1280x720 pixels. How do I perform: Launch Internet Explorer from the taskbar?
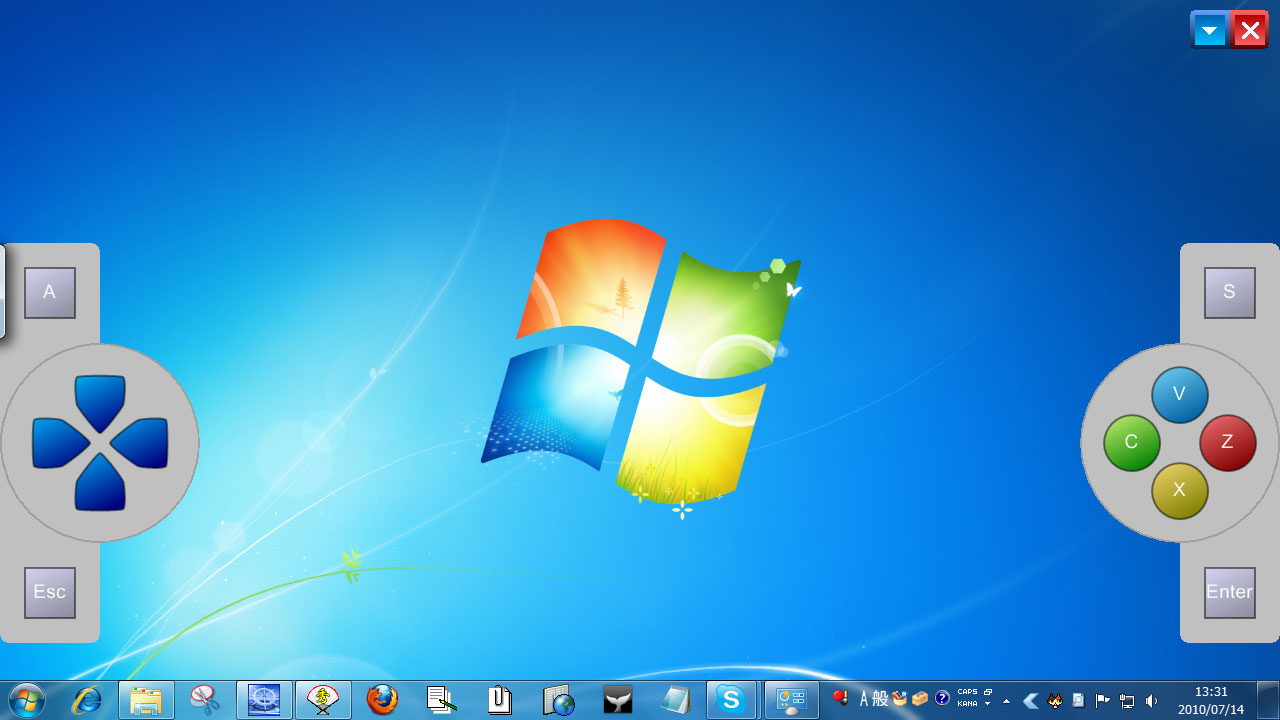click(87, 700)
